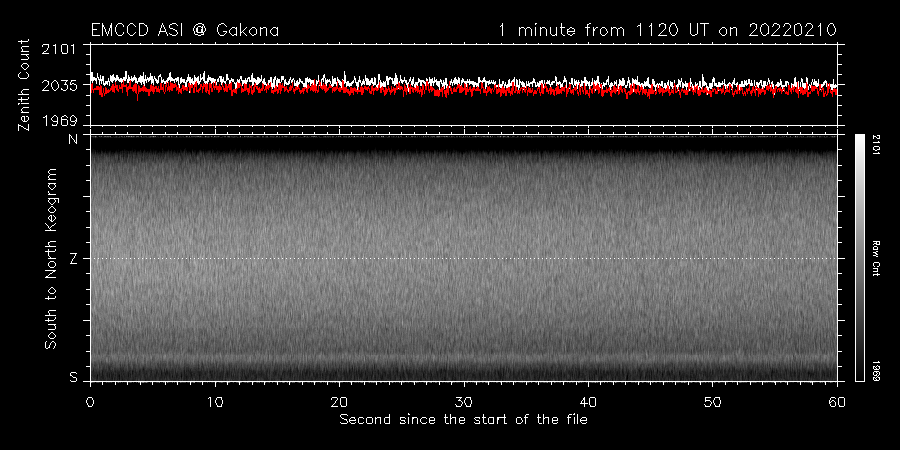
Task: Click the 60 tick label on the time axis
Action: [837, 401]
